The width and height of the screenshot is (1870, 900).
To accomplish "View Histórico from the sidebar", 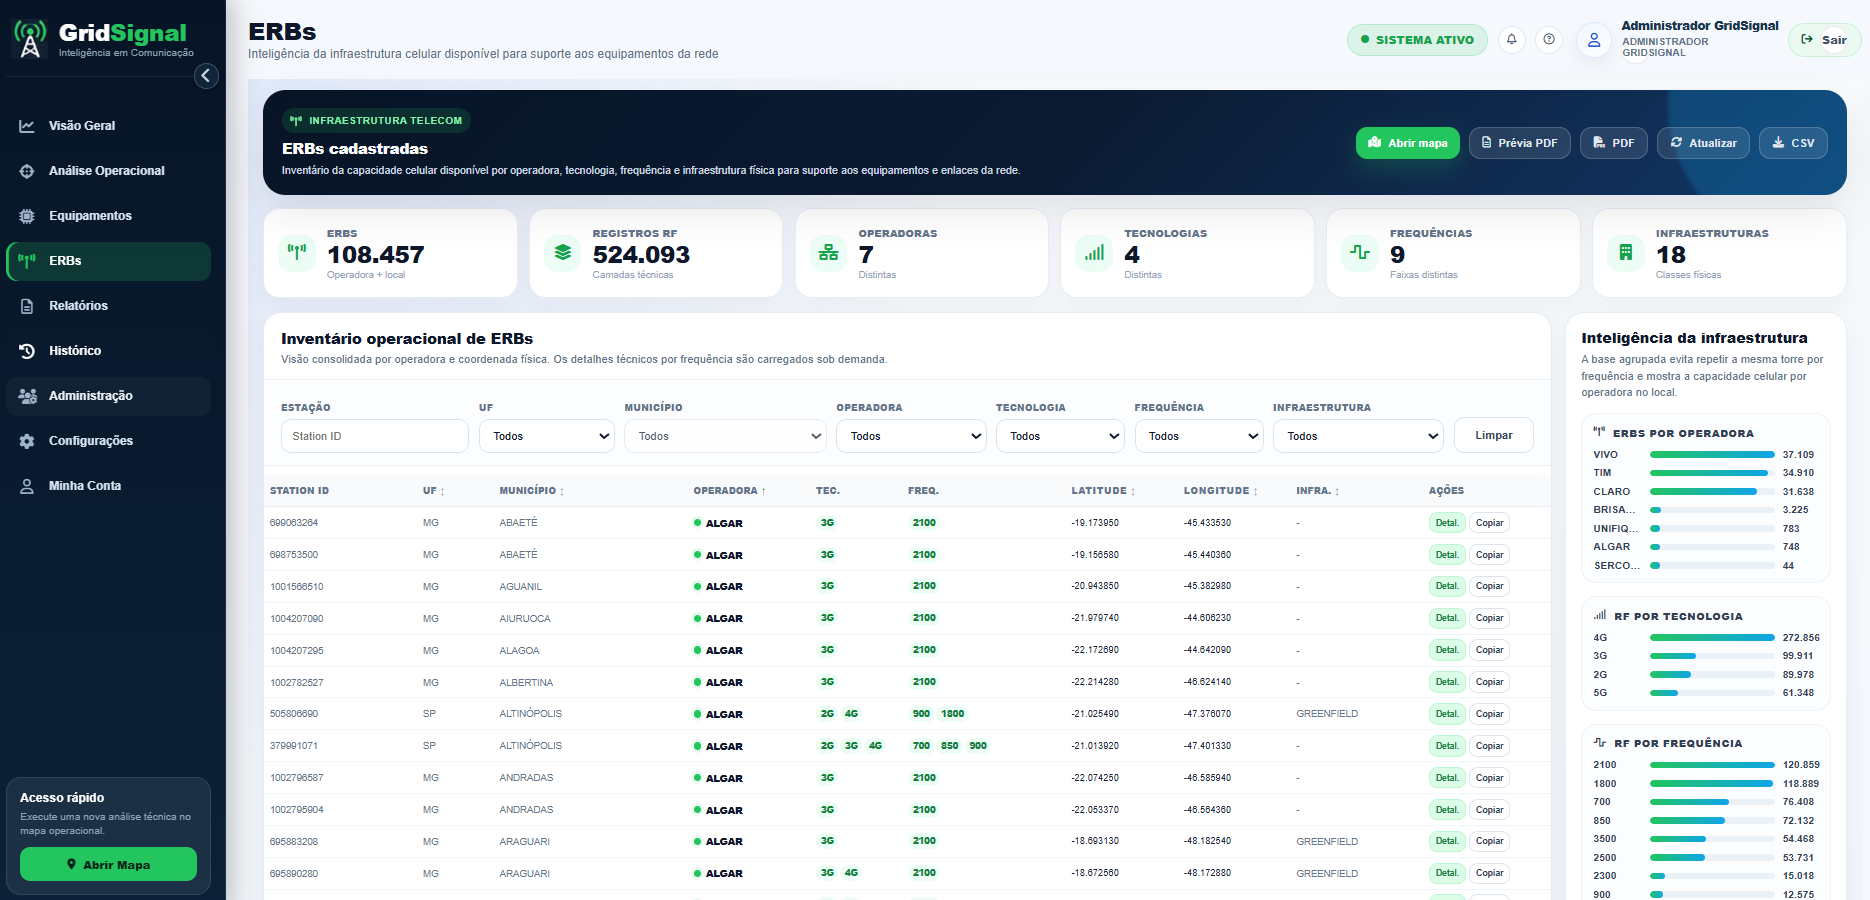I will click(108, 351).
